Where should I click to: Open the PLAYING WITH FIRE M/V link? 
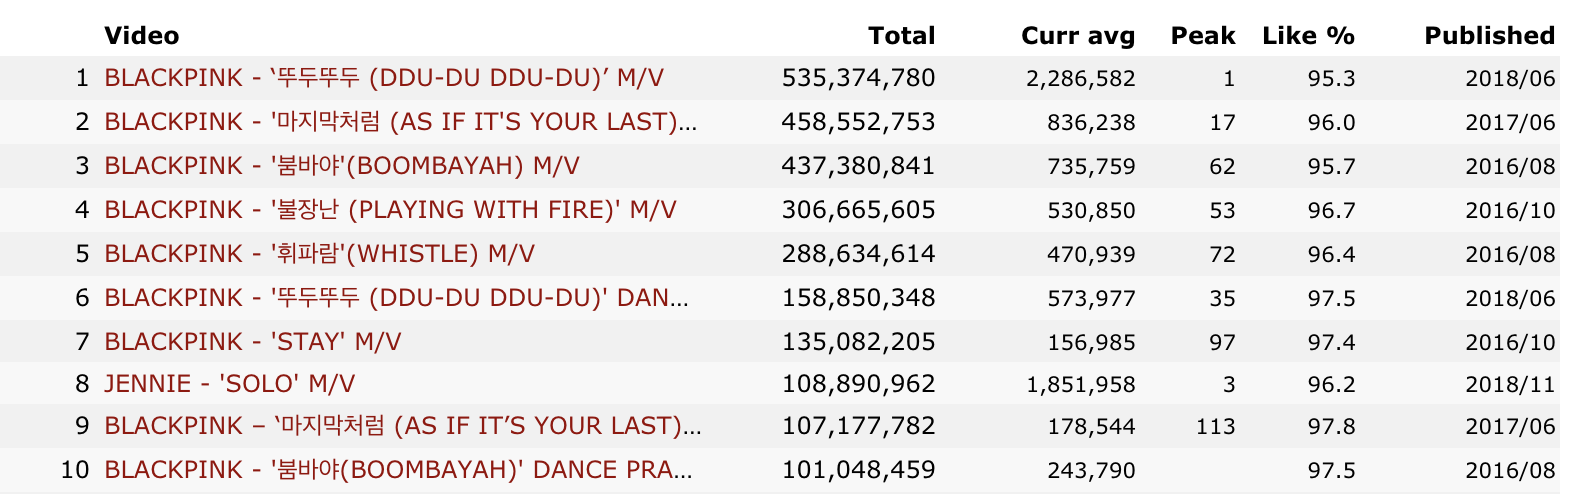[390, 210]
